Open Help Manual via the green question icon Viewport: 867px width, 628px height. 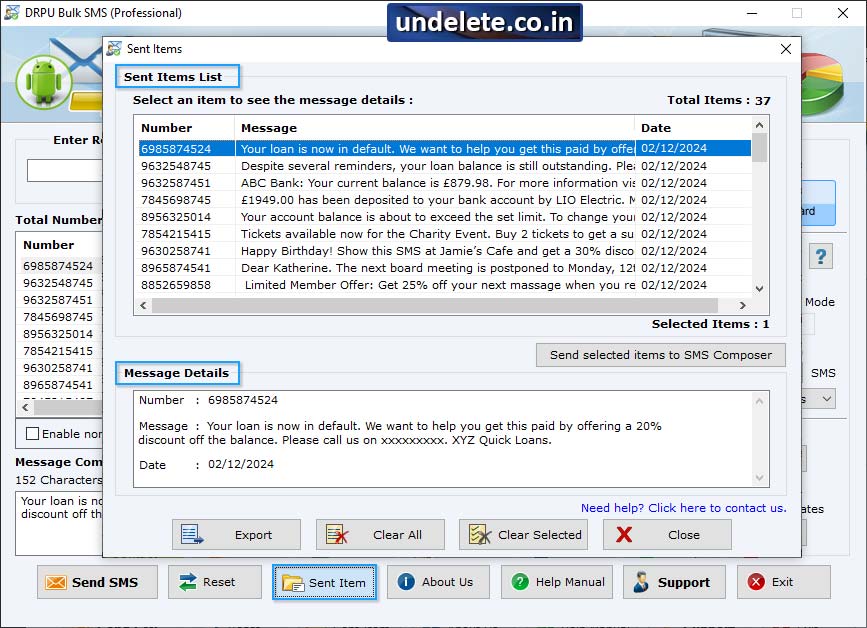[x=520, y=581]
